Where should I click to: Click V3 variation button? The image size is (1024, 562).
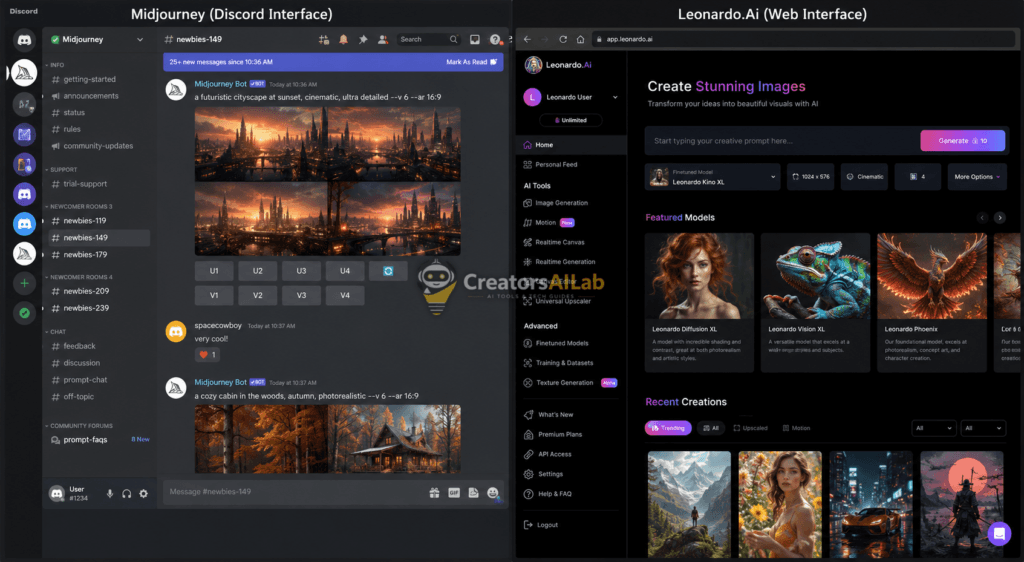[x=301, y=296]
